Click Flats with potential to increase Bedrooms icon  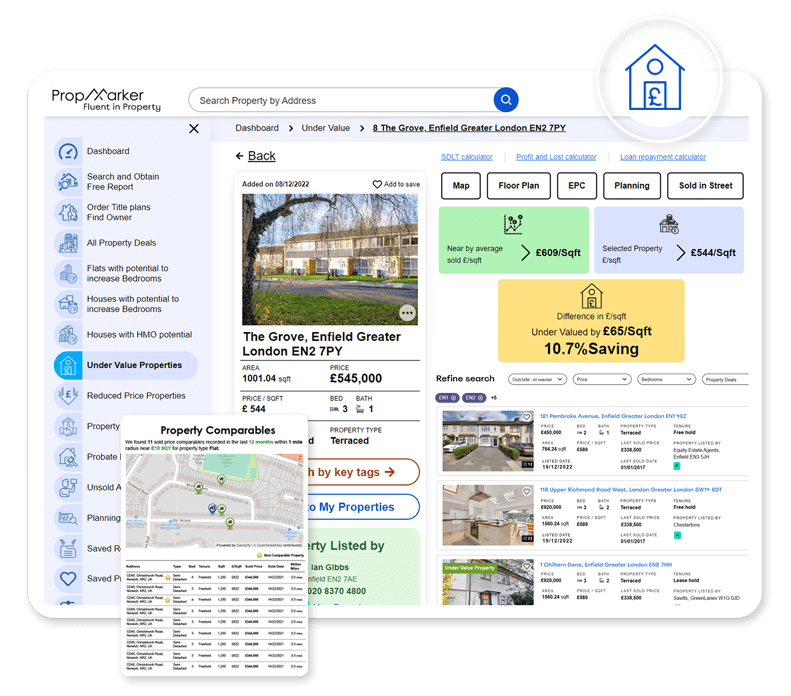pos(68,273)
